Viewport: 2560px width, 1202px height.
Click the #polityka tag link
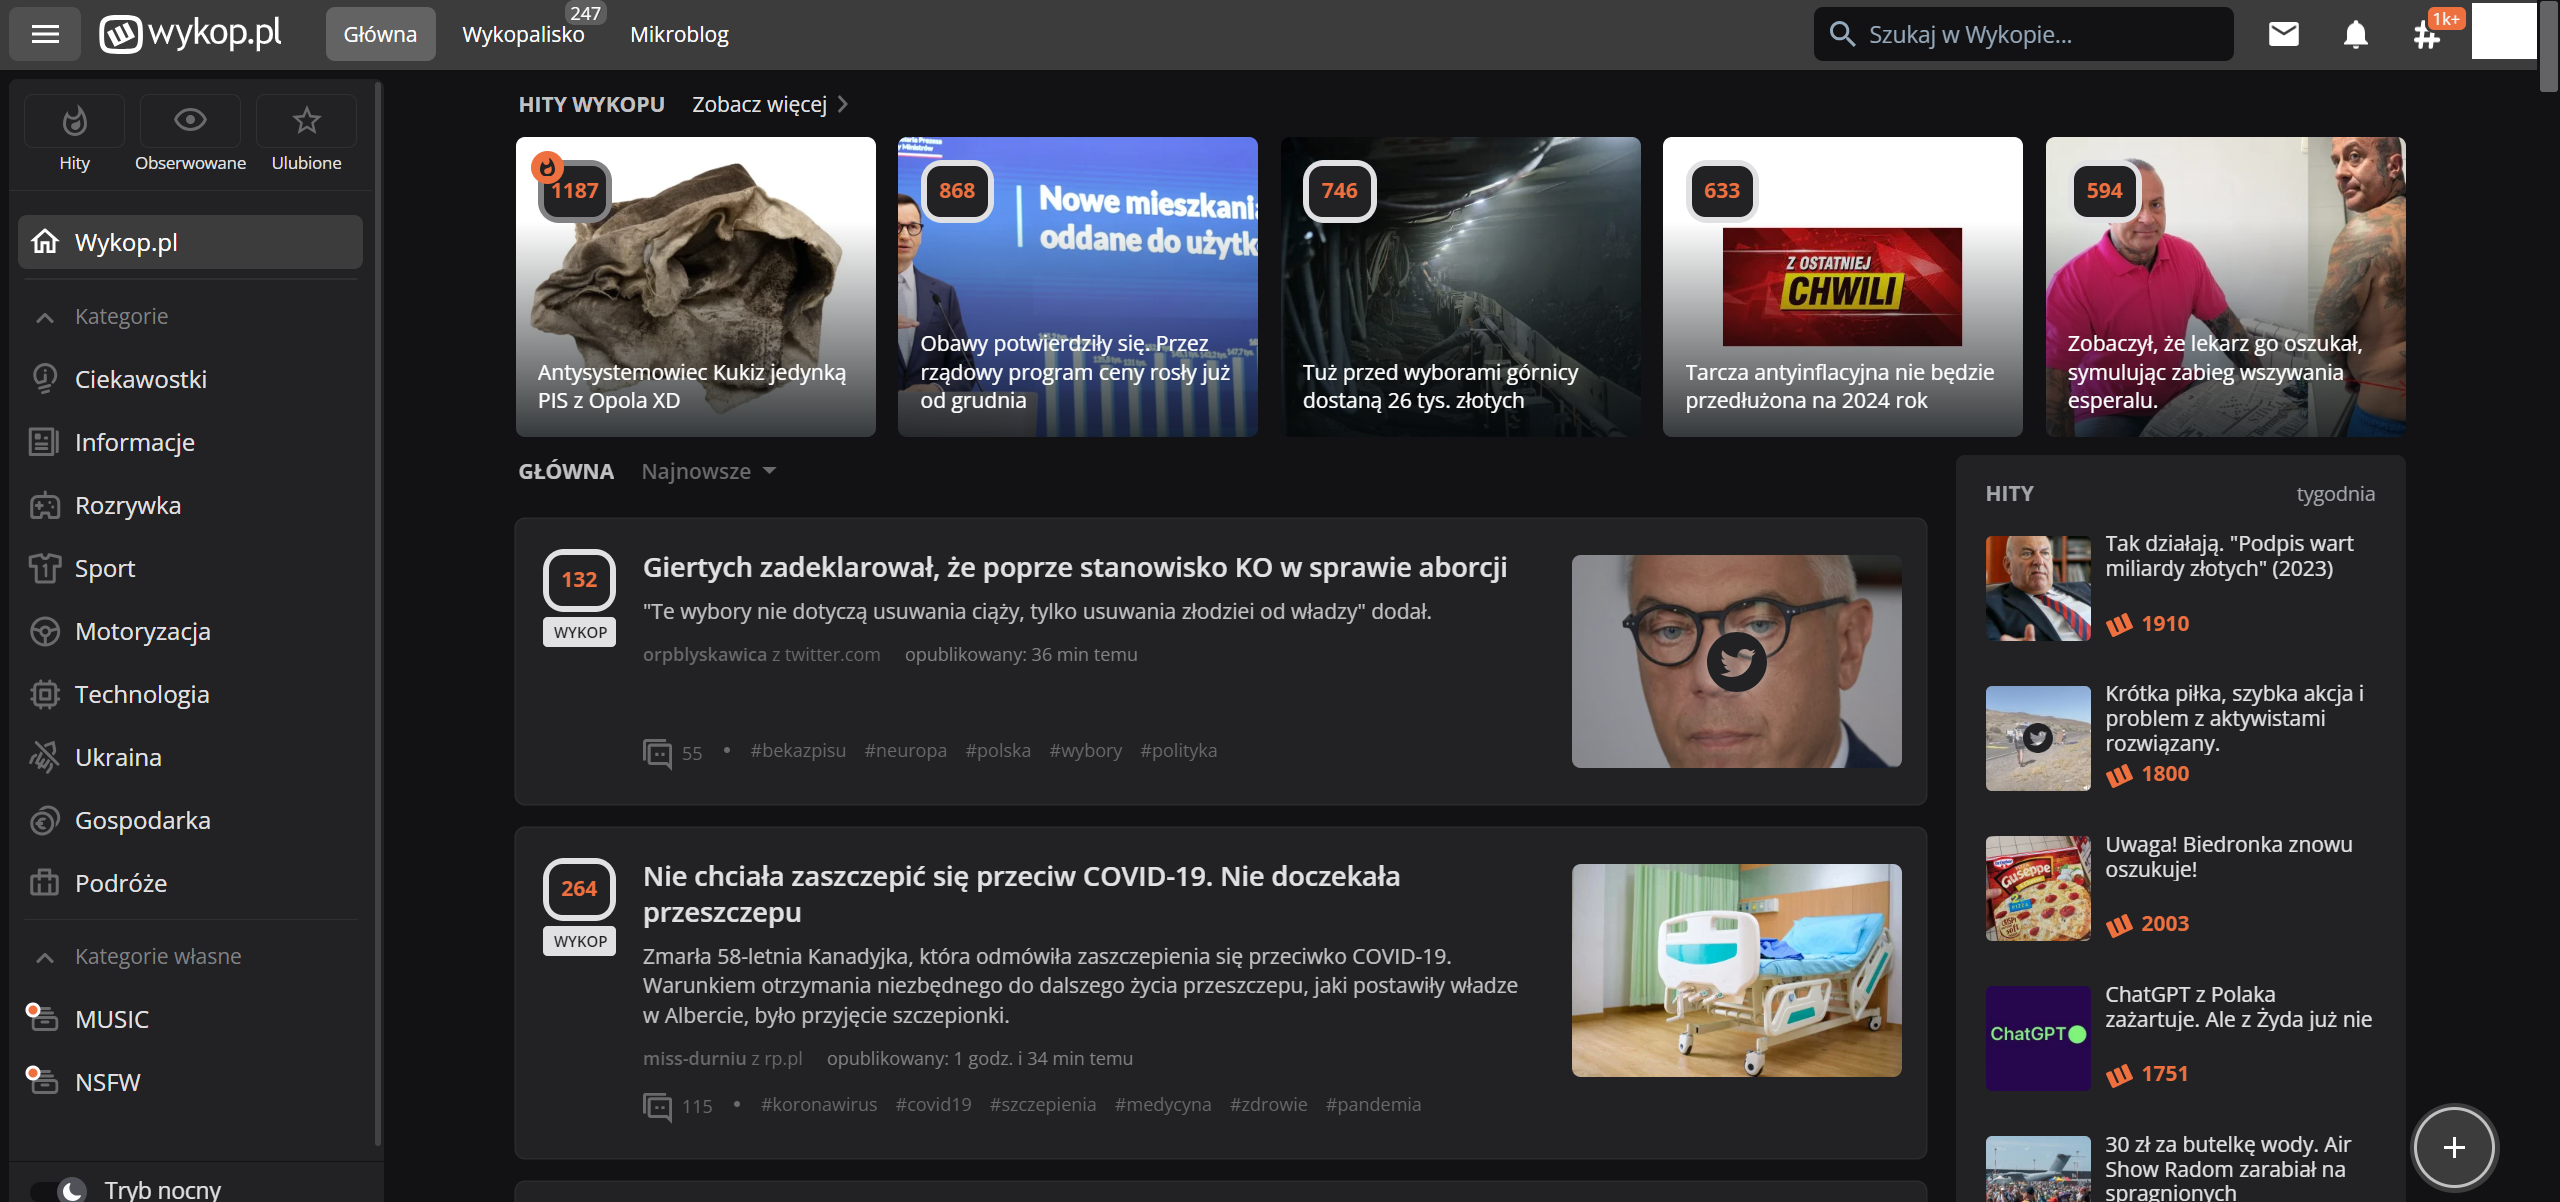1178,750
